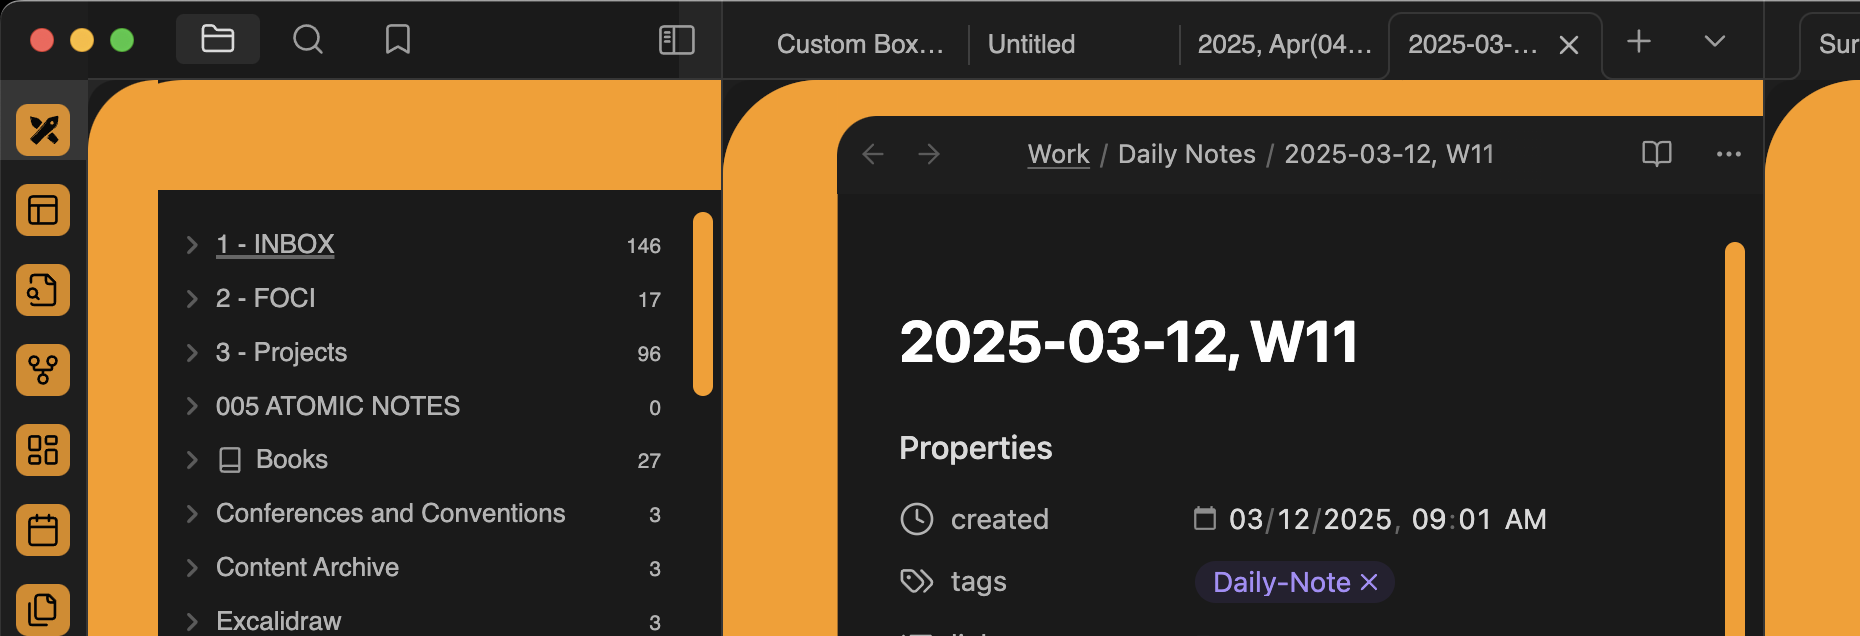Screen dimensions: 1860x636
Task: Switch to the Custom Box tab
Action: coord(859,44)
